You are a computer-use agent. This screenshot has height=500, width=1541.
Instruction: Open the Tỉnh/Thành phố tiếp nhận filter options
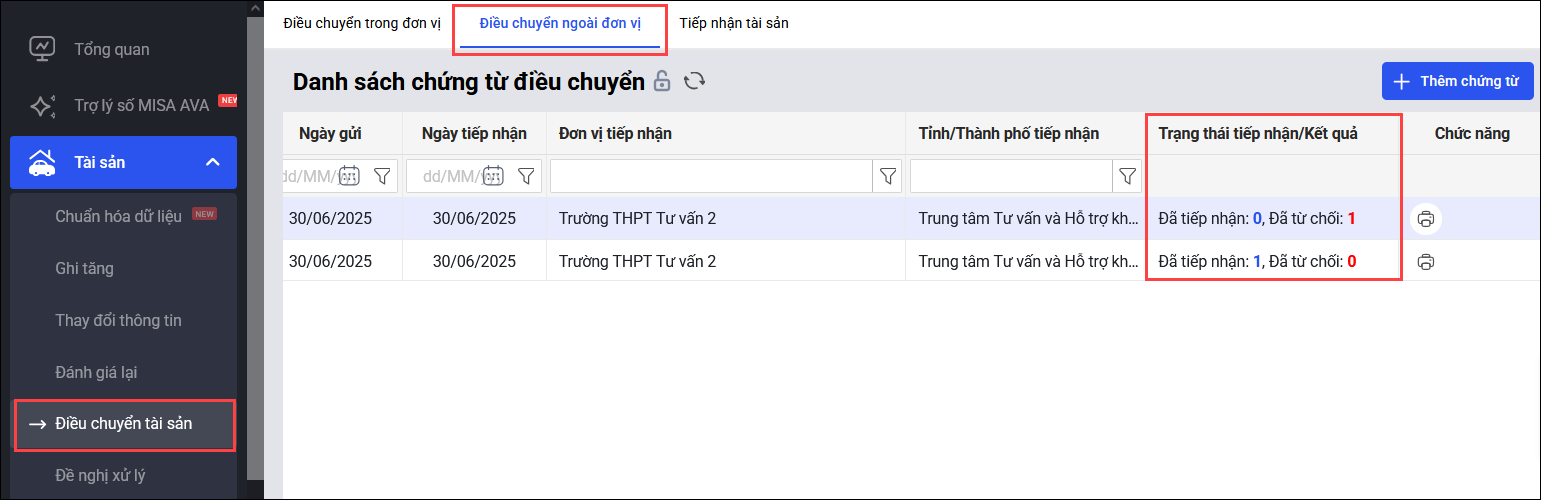[x=1127, y=176]
